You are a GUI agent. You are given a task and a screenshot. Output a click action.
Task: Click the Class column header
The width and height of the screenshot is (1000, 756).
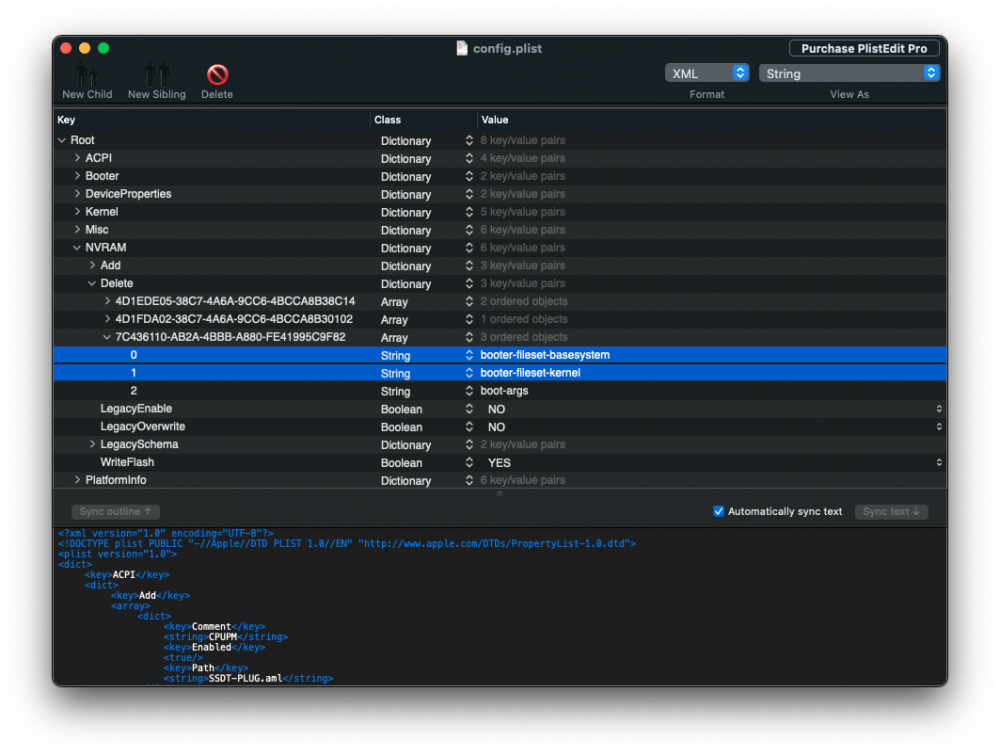pyautogui.click(x=387, y=120)
